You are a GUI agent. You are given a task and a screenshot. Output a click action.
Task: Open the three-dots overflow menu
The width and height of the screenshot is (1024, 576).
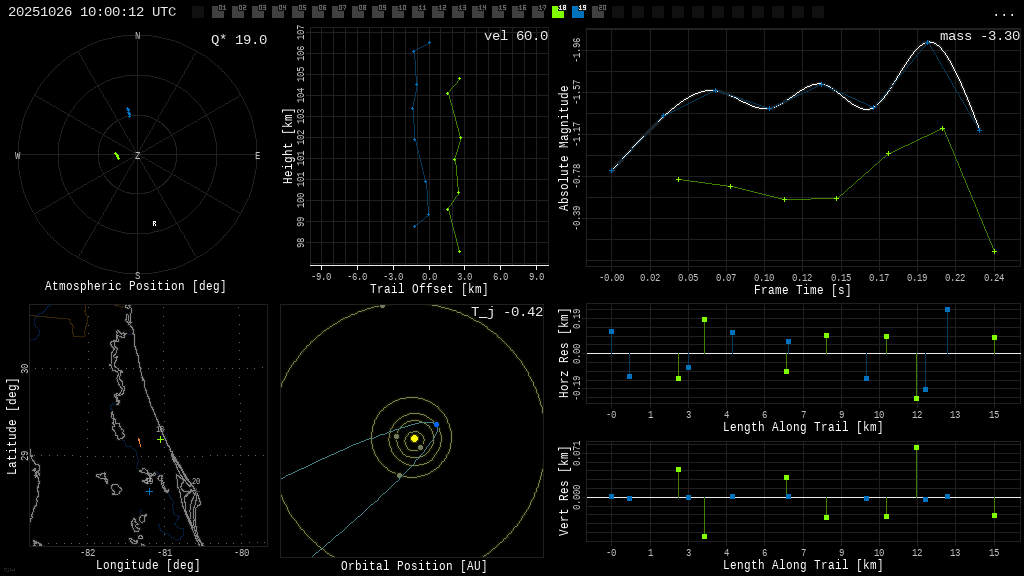click(1003, 13)
